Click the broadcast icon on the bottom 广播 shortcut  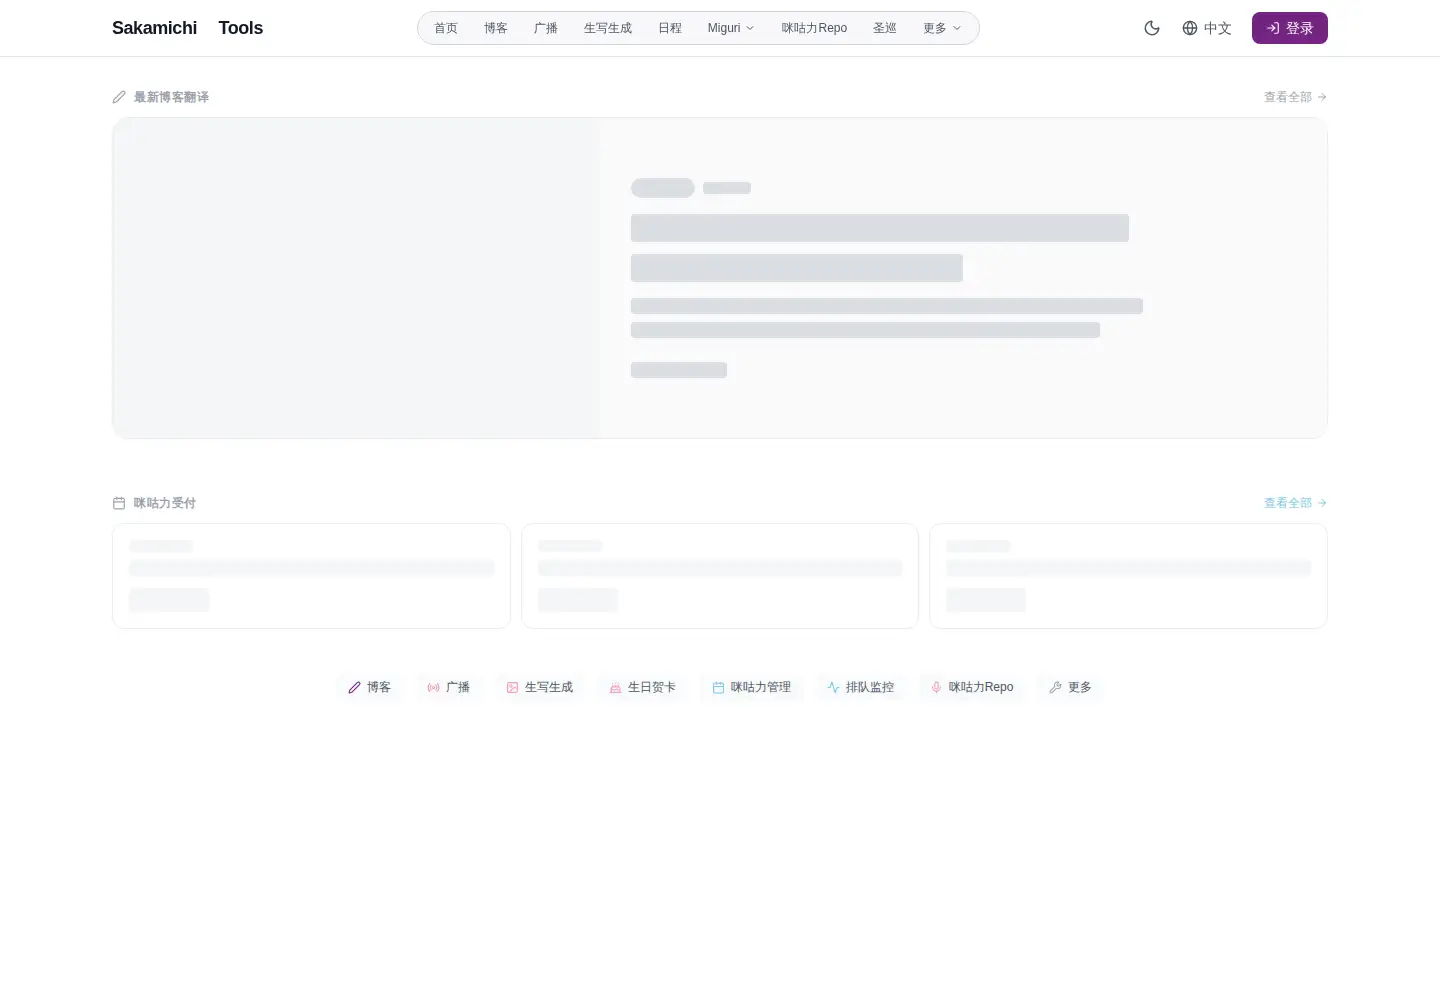click(433, 687)
